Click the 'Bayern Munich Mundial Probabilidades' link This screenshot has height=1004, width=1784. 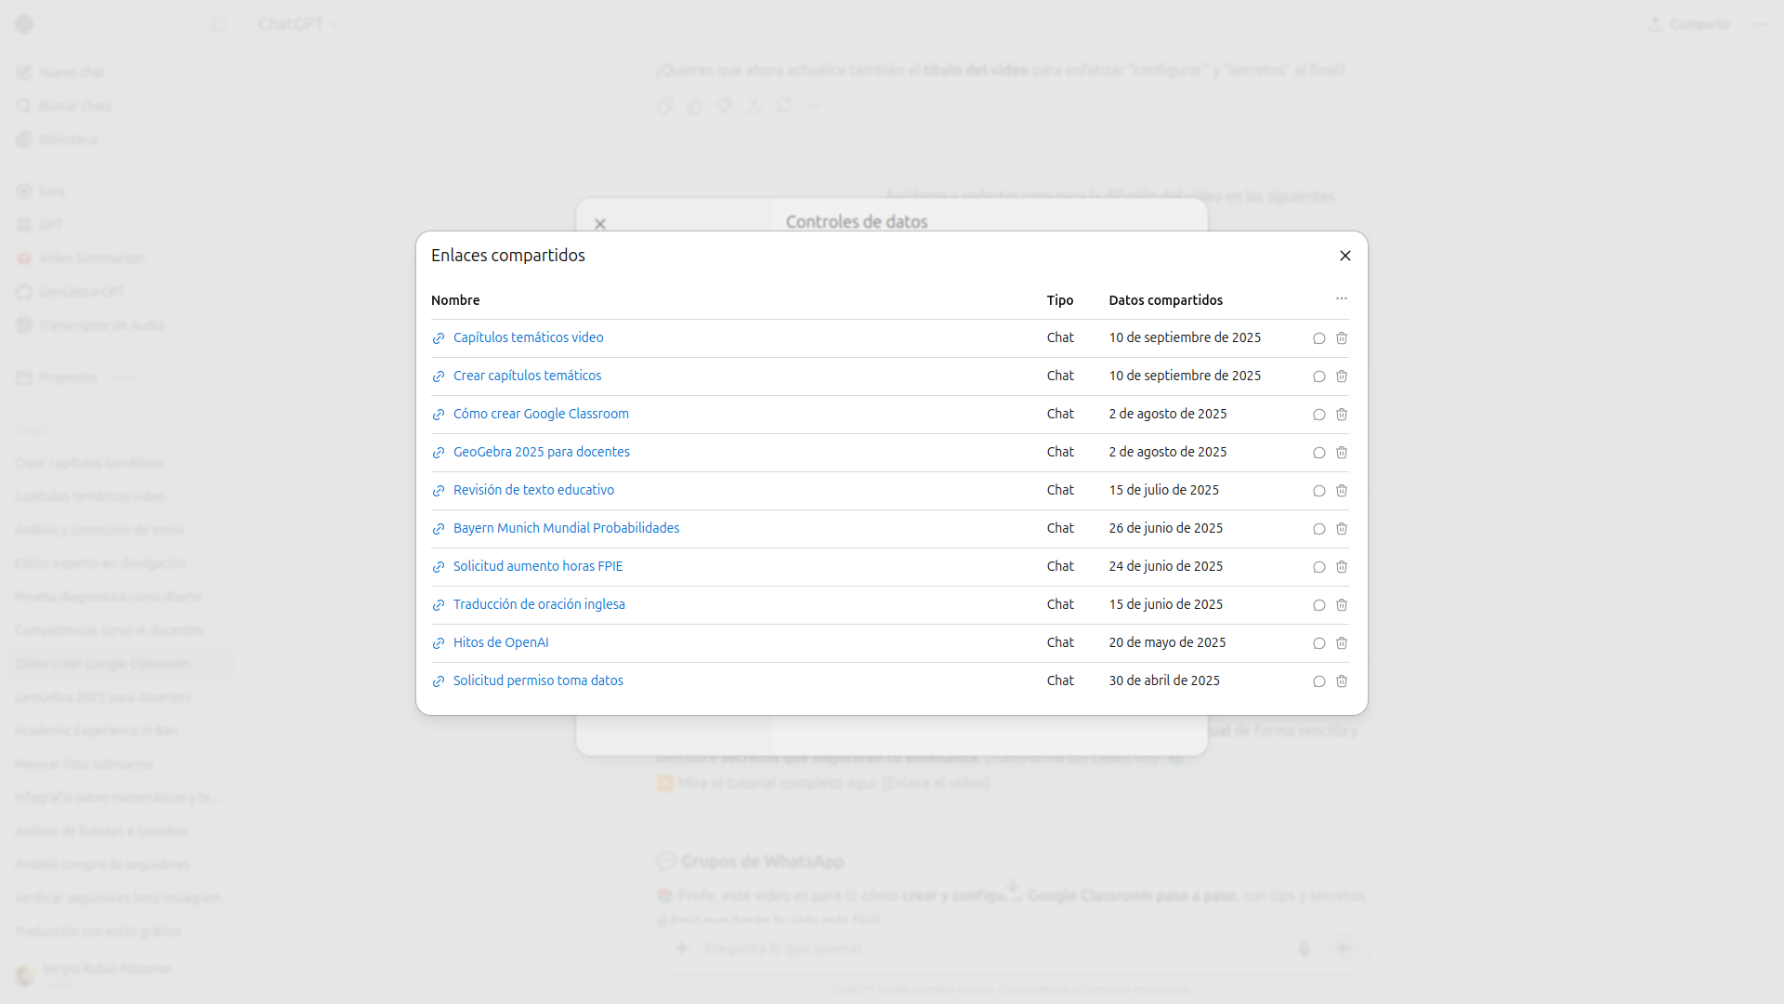click(565, 528)
